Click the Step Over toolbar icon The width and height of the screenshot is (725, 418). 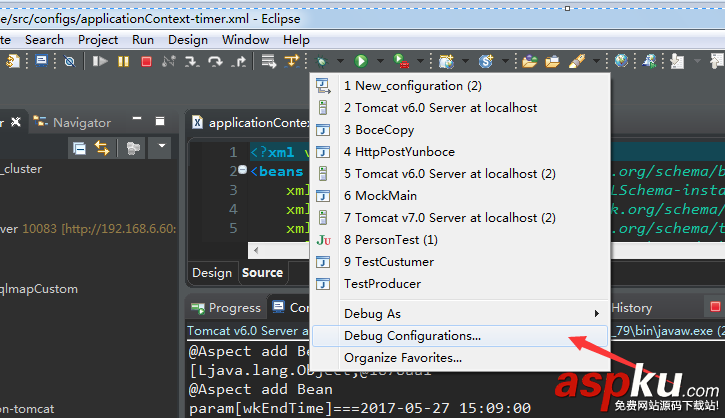pos(215,61)
